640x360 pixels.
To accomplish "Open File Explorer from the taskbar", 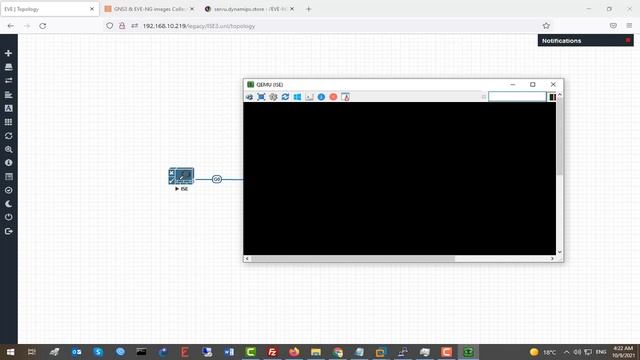I will click(316, 352).
